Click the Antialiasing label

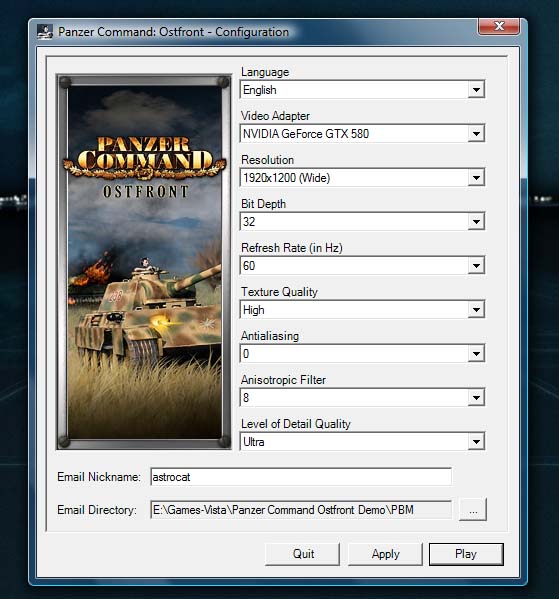(x=270, y=336)
